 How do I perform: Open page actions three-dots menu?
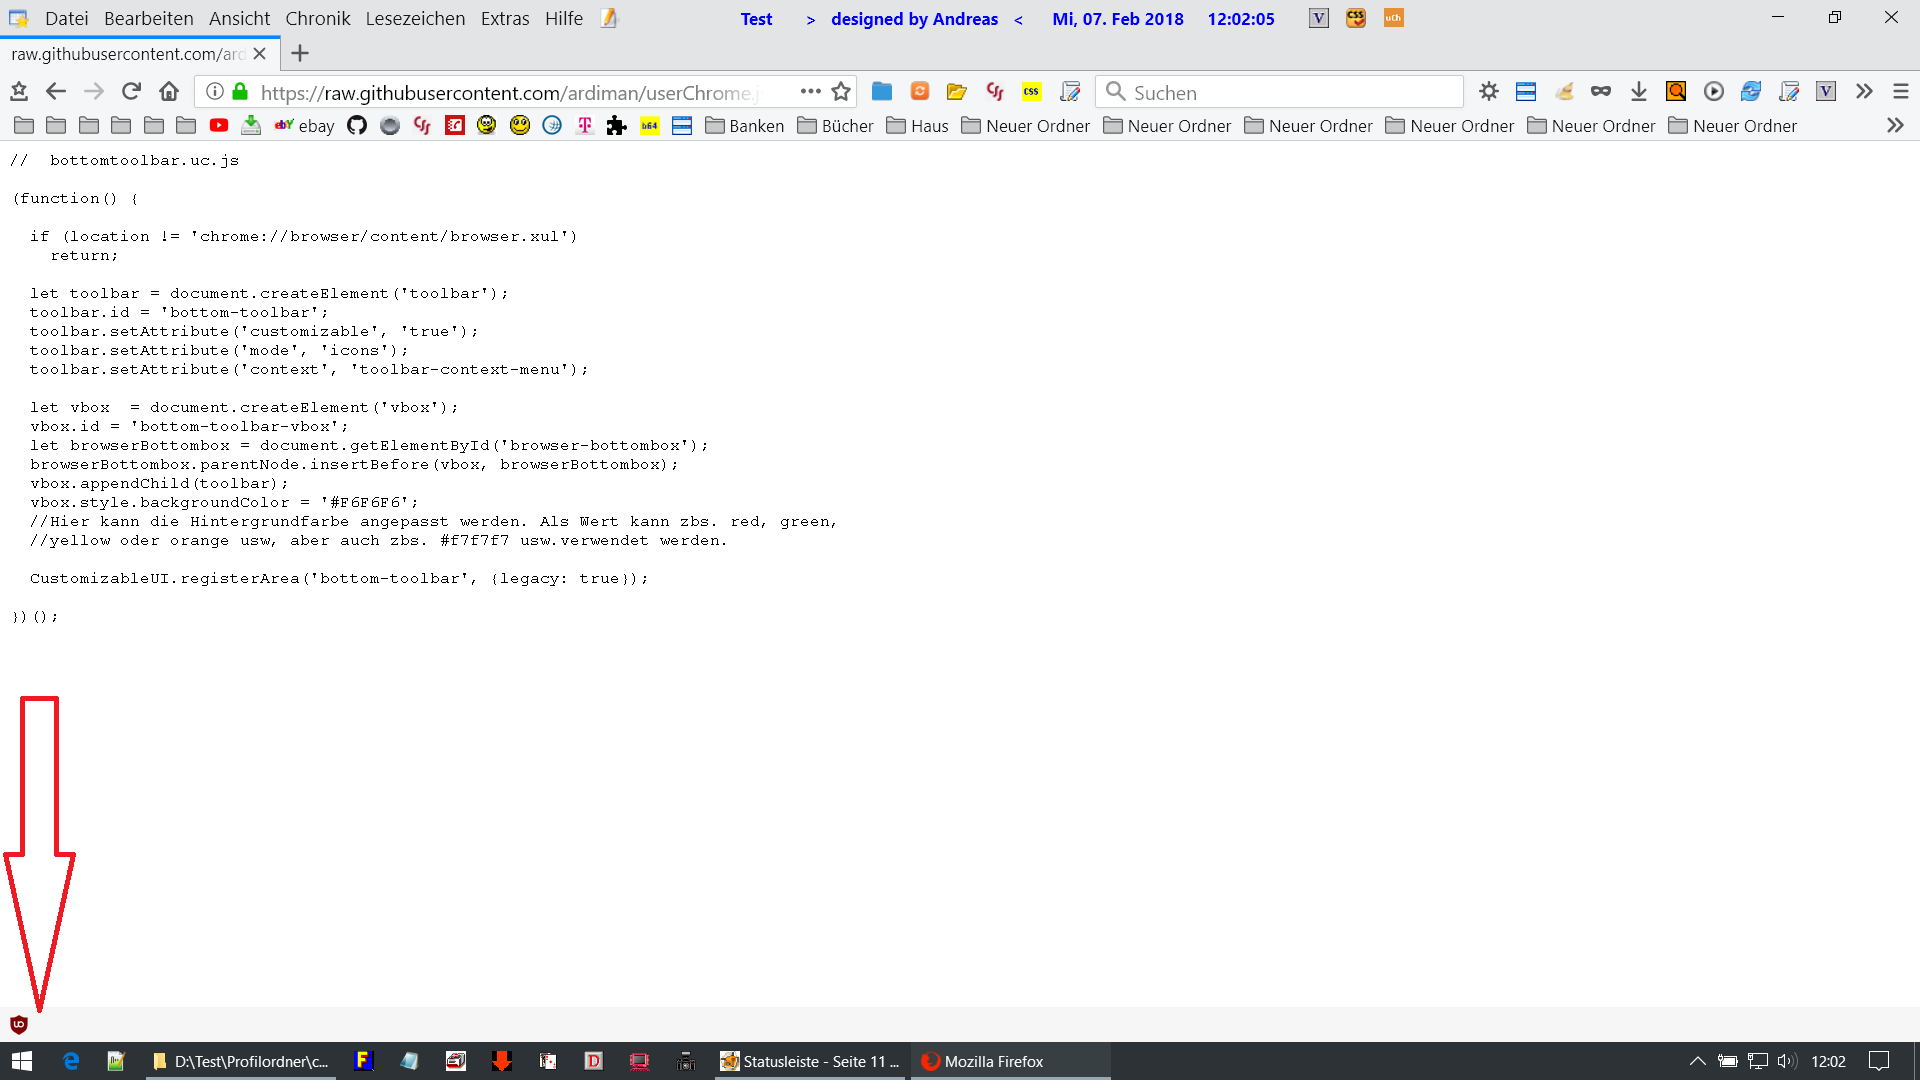pos(810,92)
